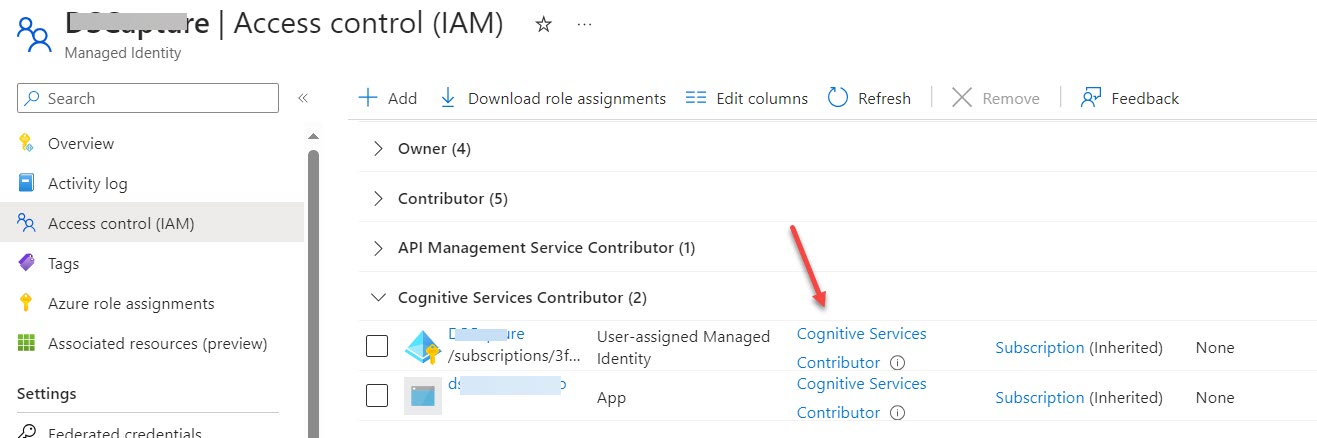Click the download arrow icon

point(448,98)
